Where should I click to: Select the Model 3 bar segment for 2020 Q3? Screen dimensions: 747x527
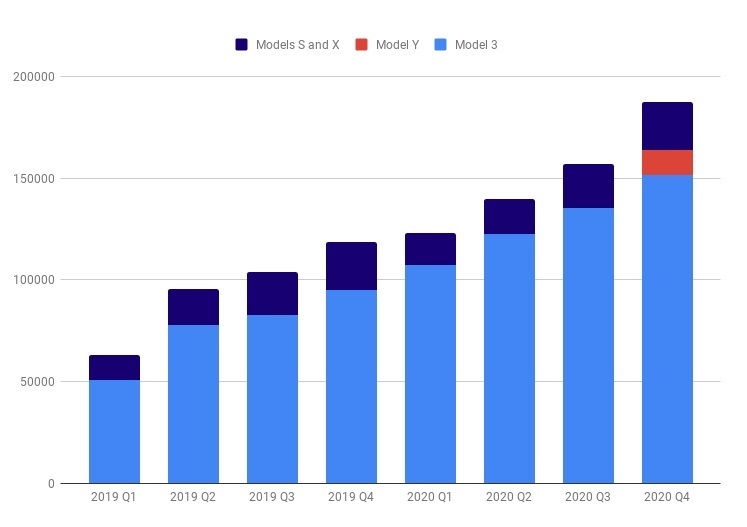coord(588,345)
